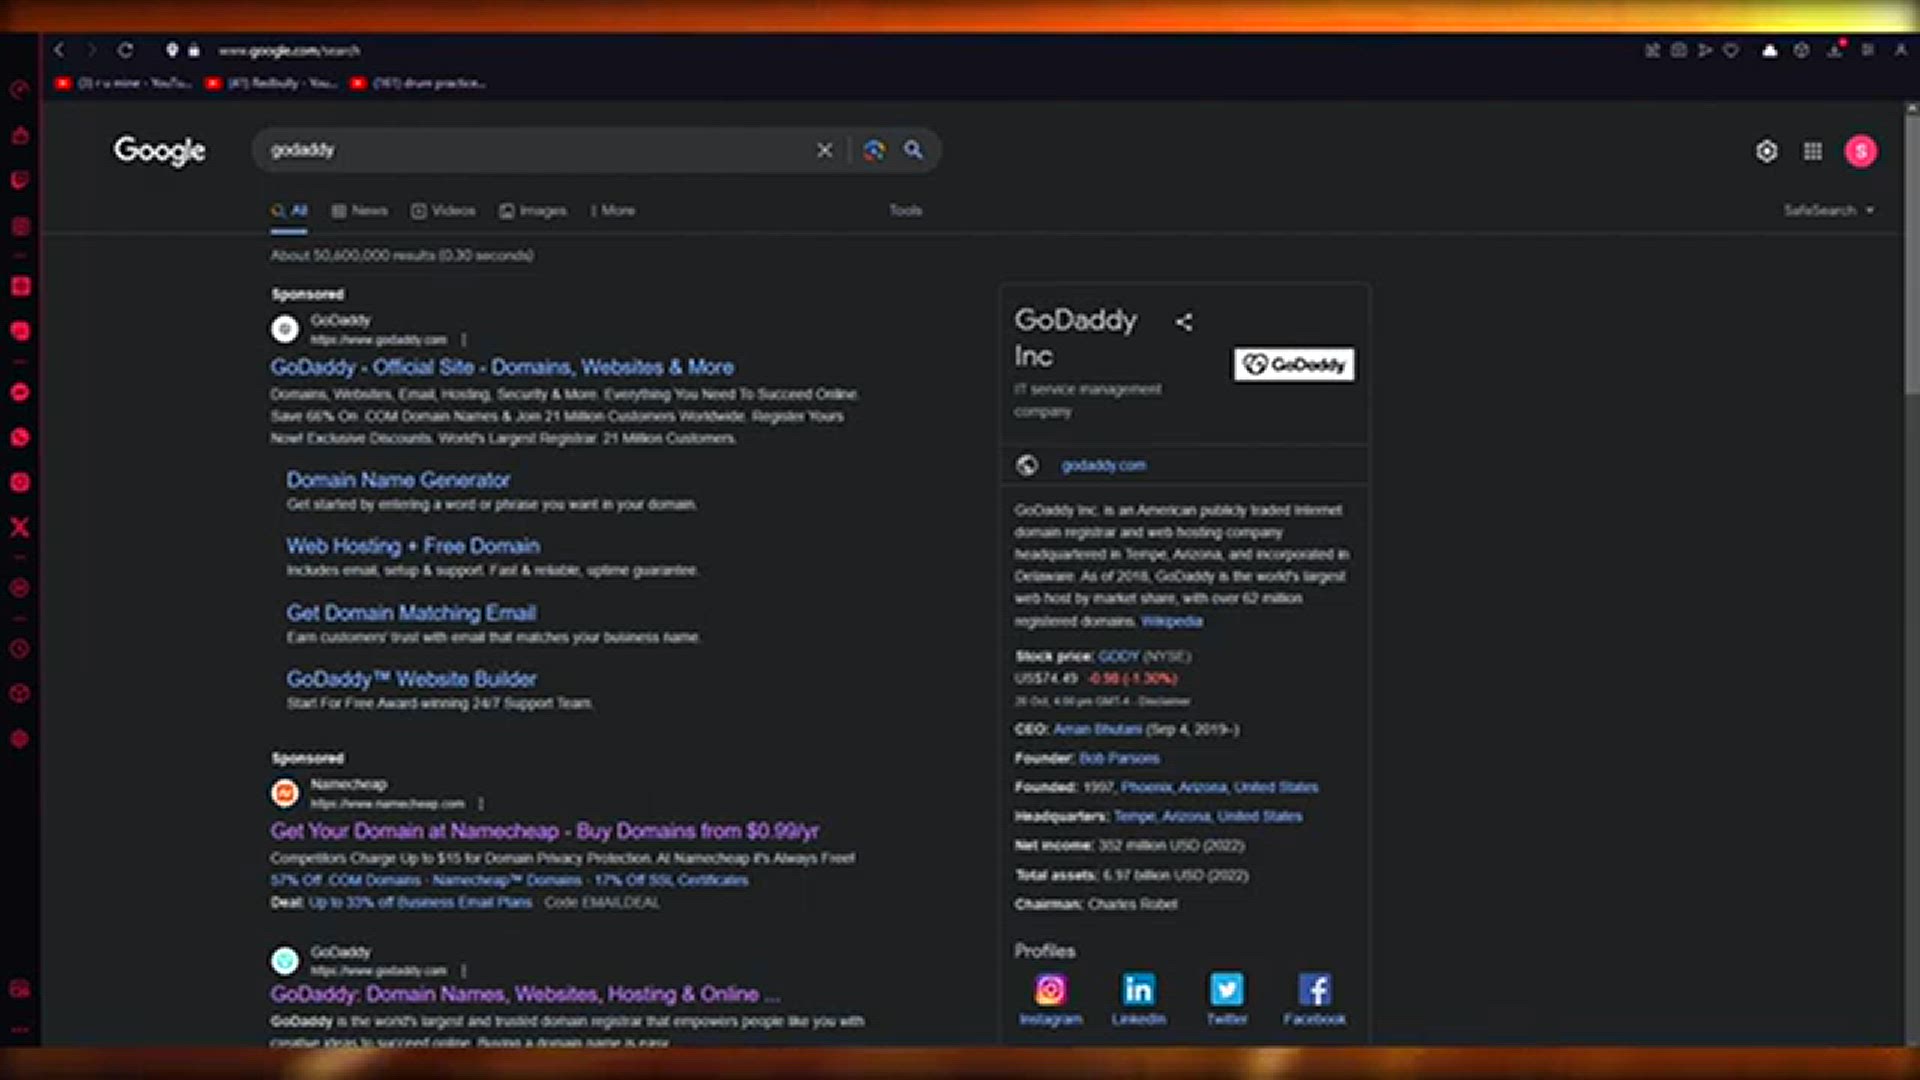Click the X icon in browser sidebar
Viewport: 1920px width, 1080px height.
pos(19,527)
